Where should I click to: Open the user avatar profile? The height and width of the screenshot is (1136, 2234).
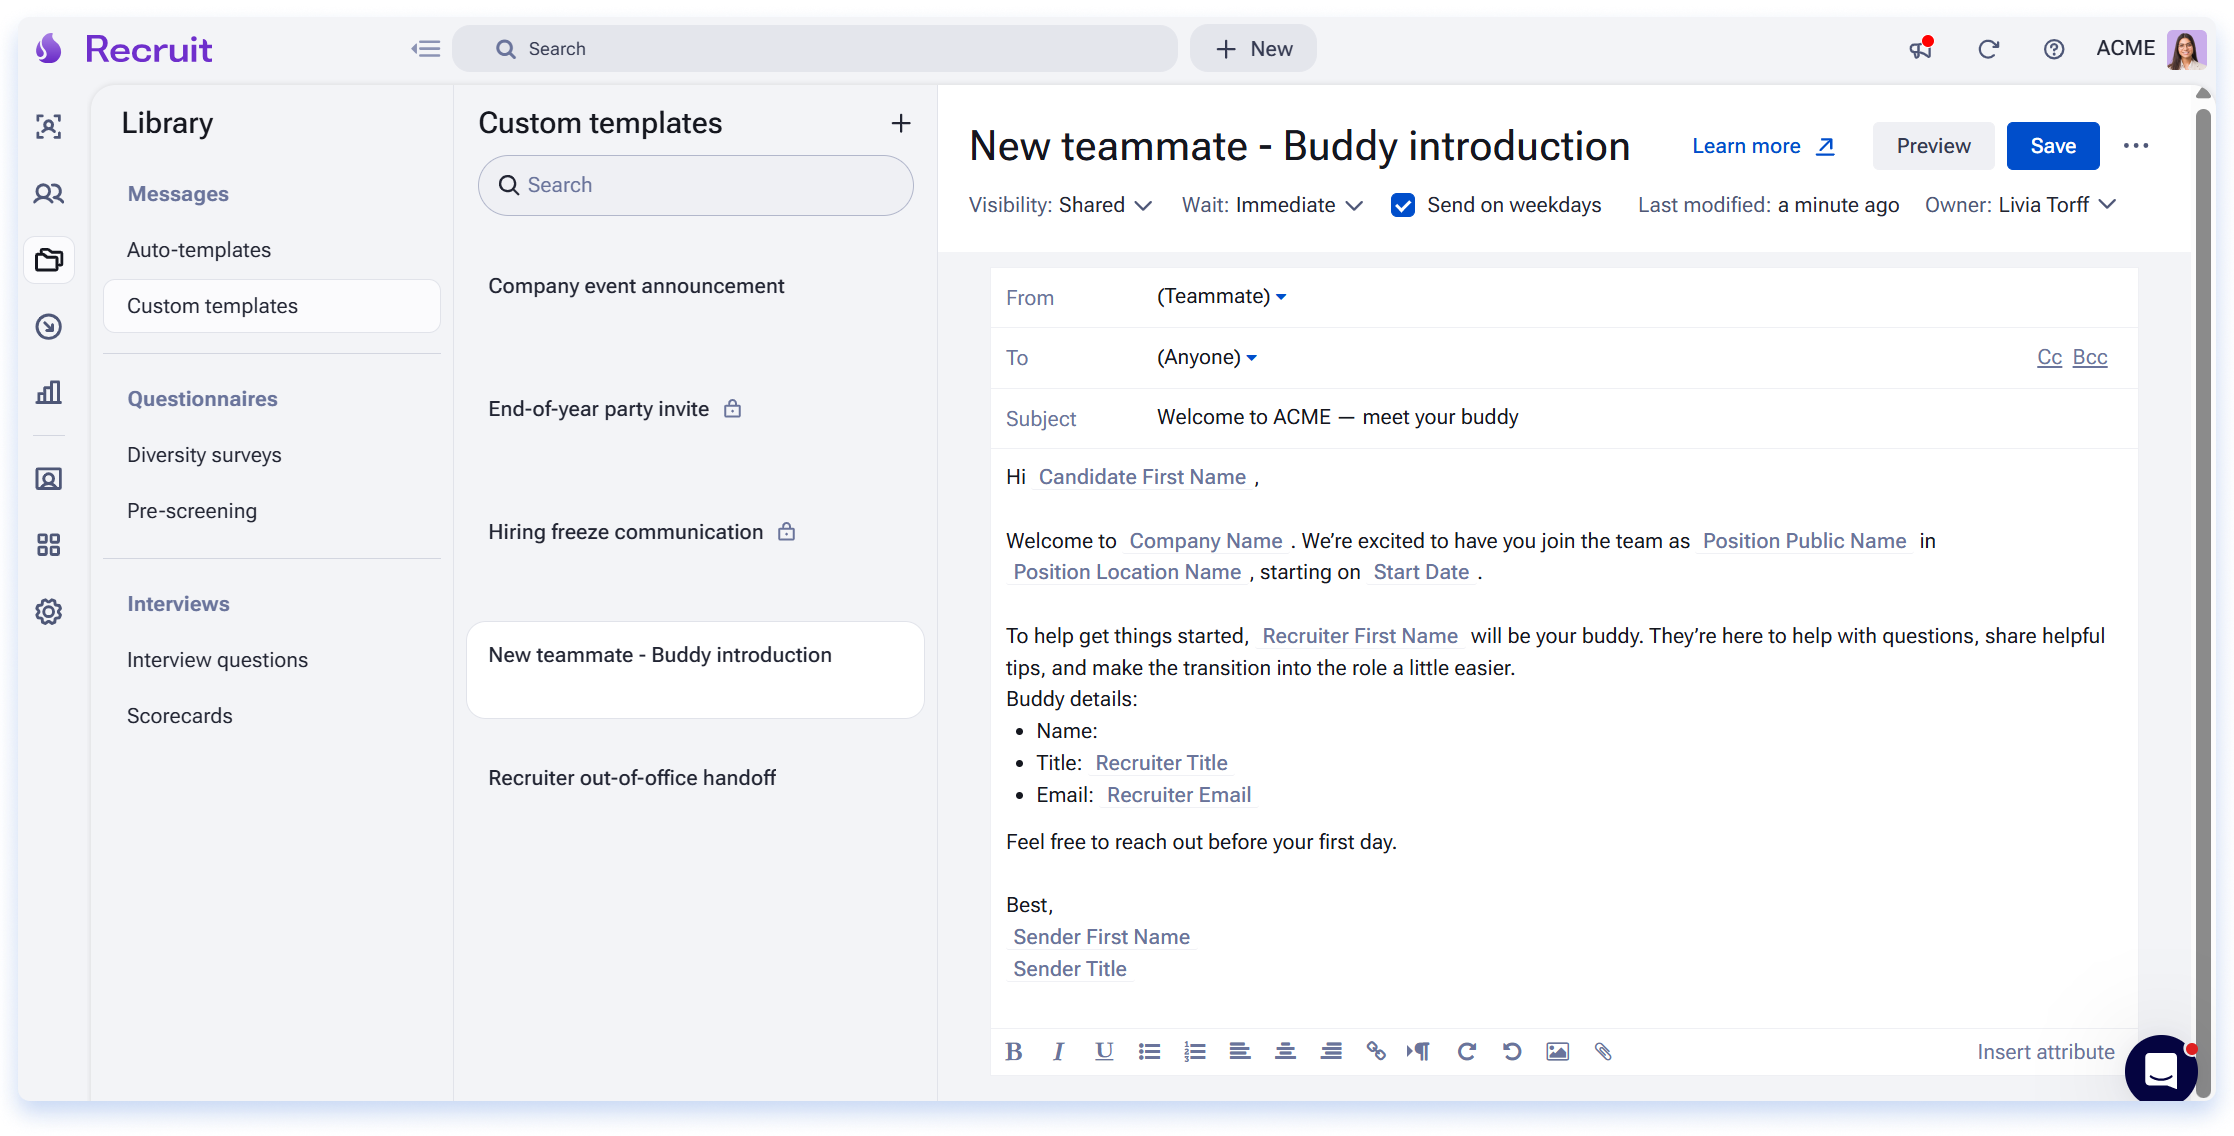[2186, 49]
